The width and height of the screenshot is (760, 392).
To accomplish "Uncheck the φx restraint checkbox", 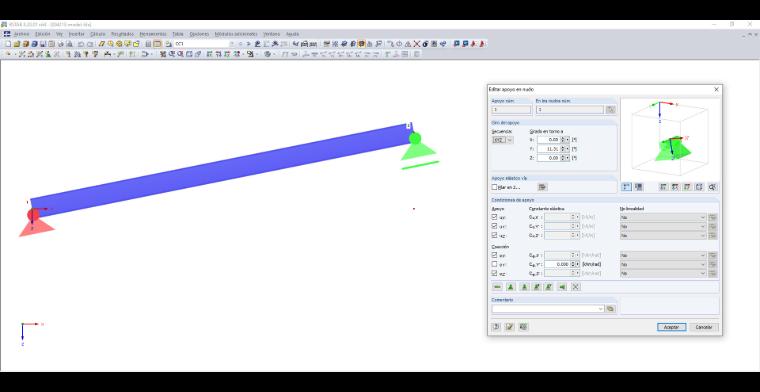I will [494, 255].
